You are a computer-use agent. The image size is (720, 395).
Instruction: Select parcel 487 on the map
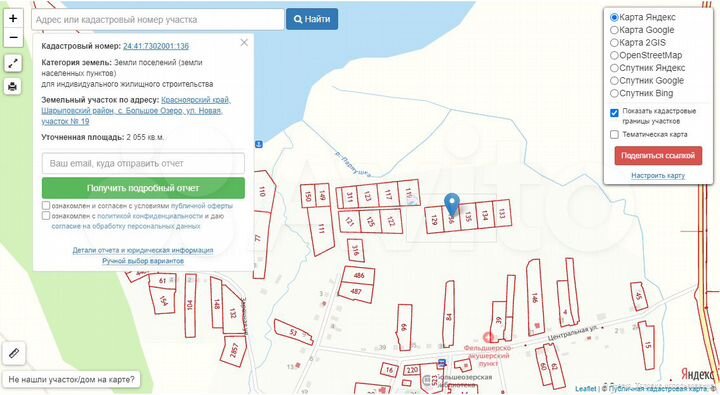355,292
